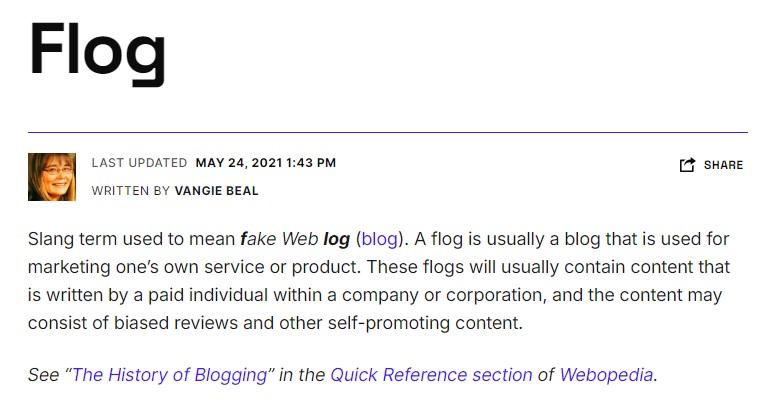Open 'The History of Blogging' link
The width and height of the screenshot is (778, 411).
pos(170,375)
